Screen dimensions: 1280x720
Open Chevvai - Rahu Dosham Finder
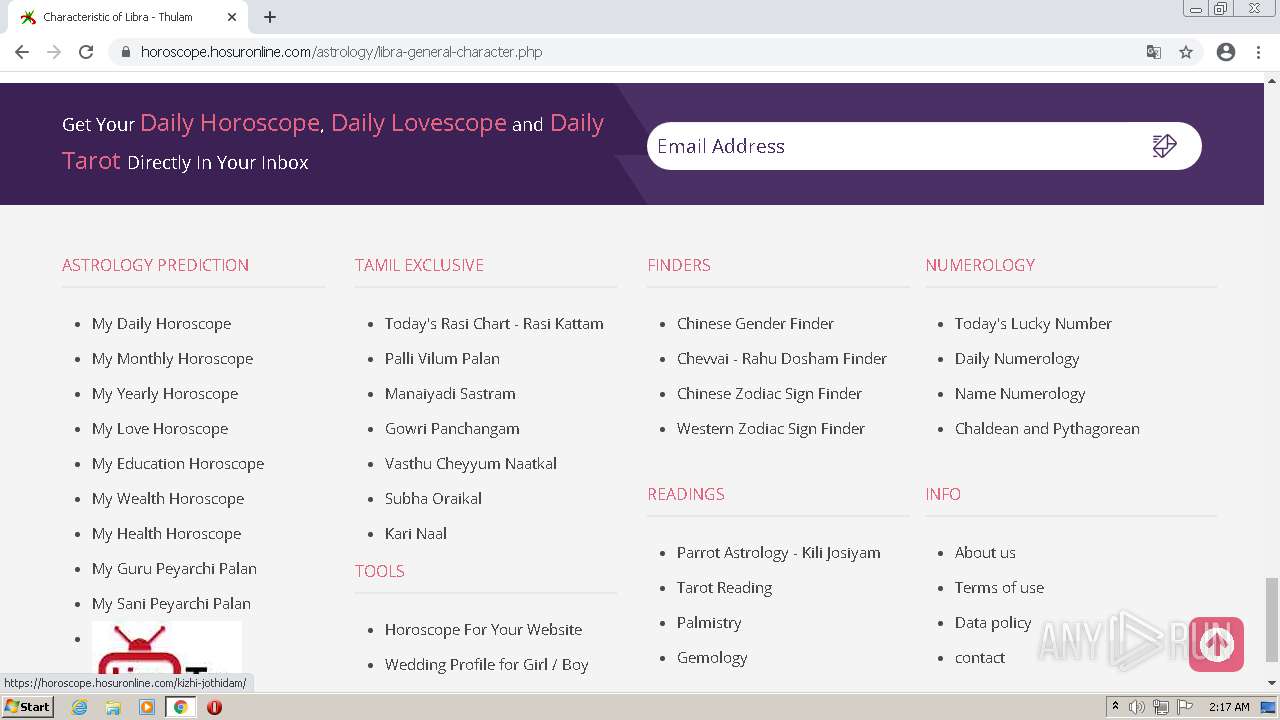782,358
